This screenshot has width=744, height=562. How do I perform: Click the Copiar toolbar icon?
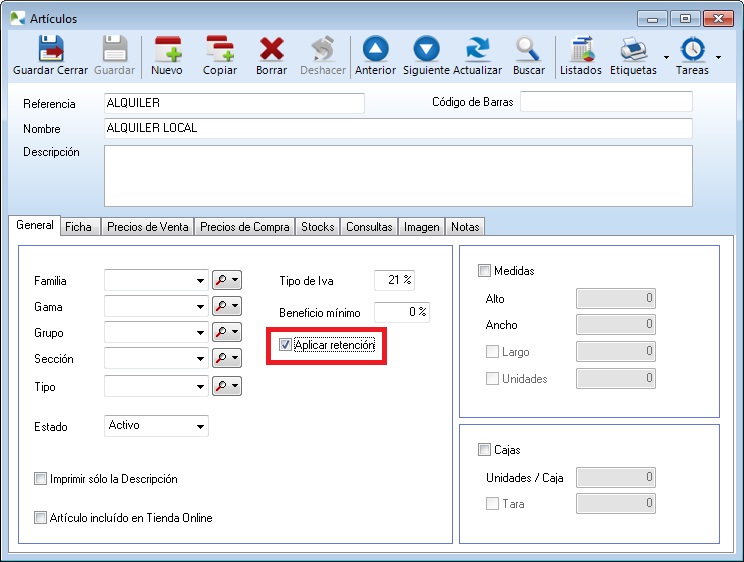coord(220,50)
